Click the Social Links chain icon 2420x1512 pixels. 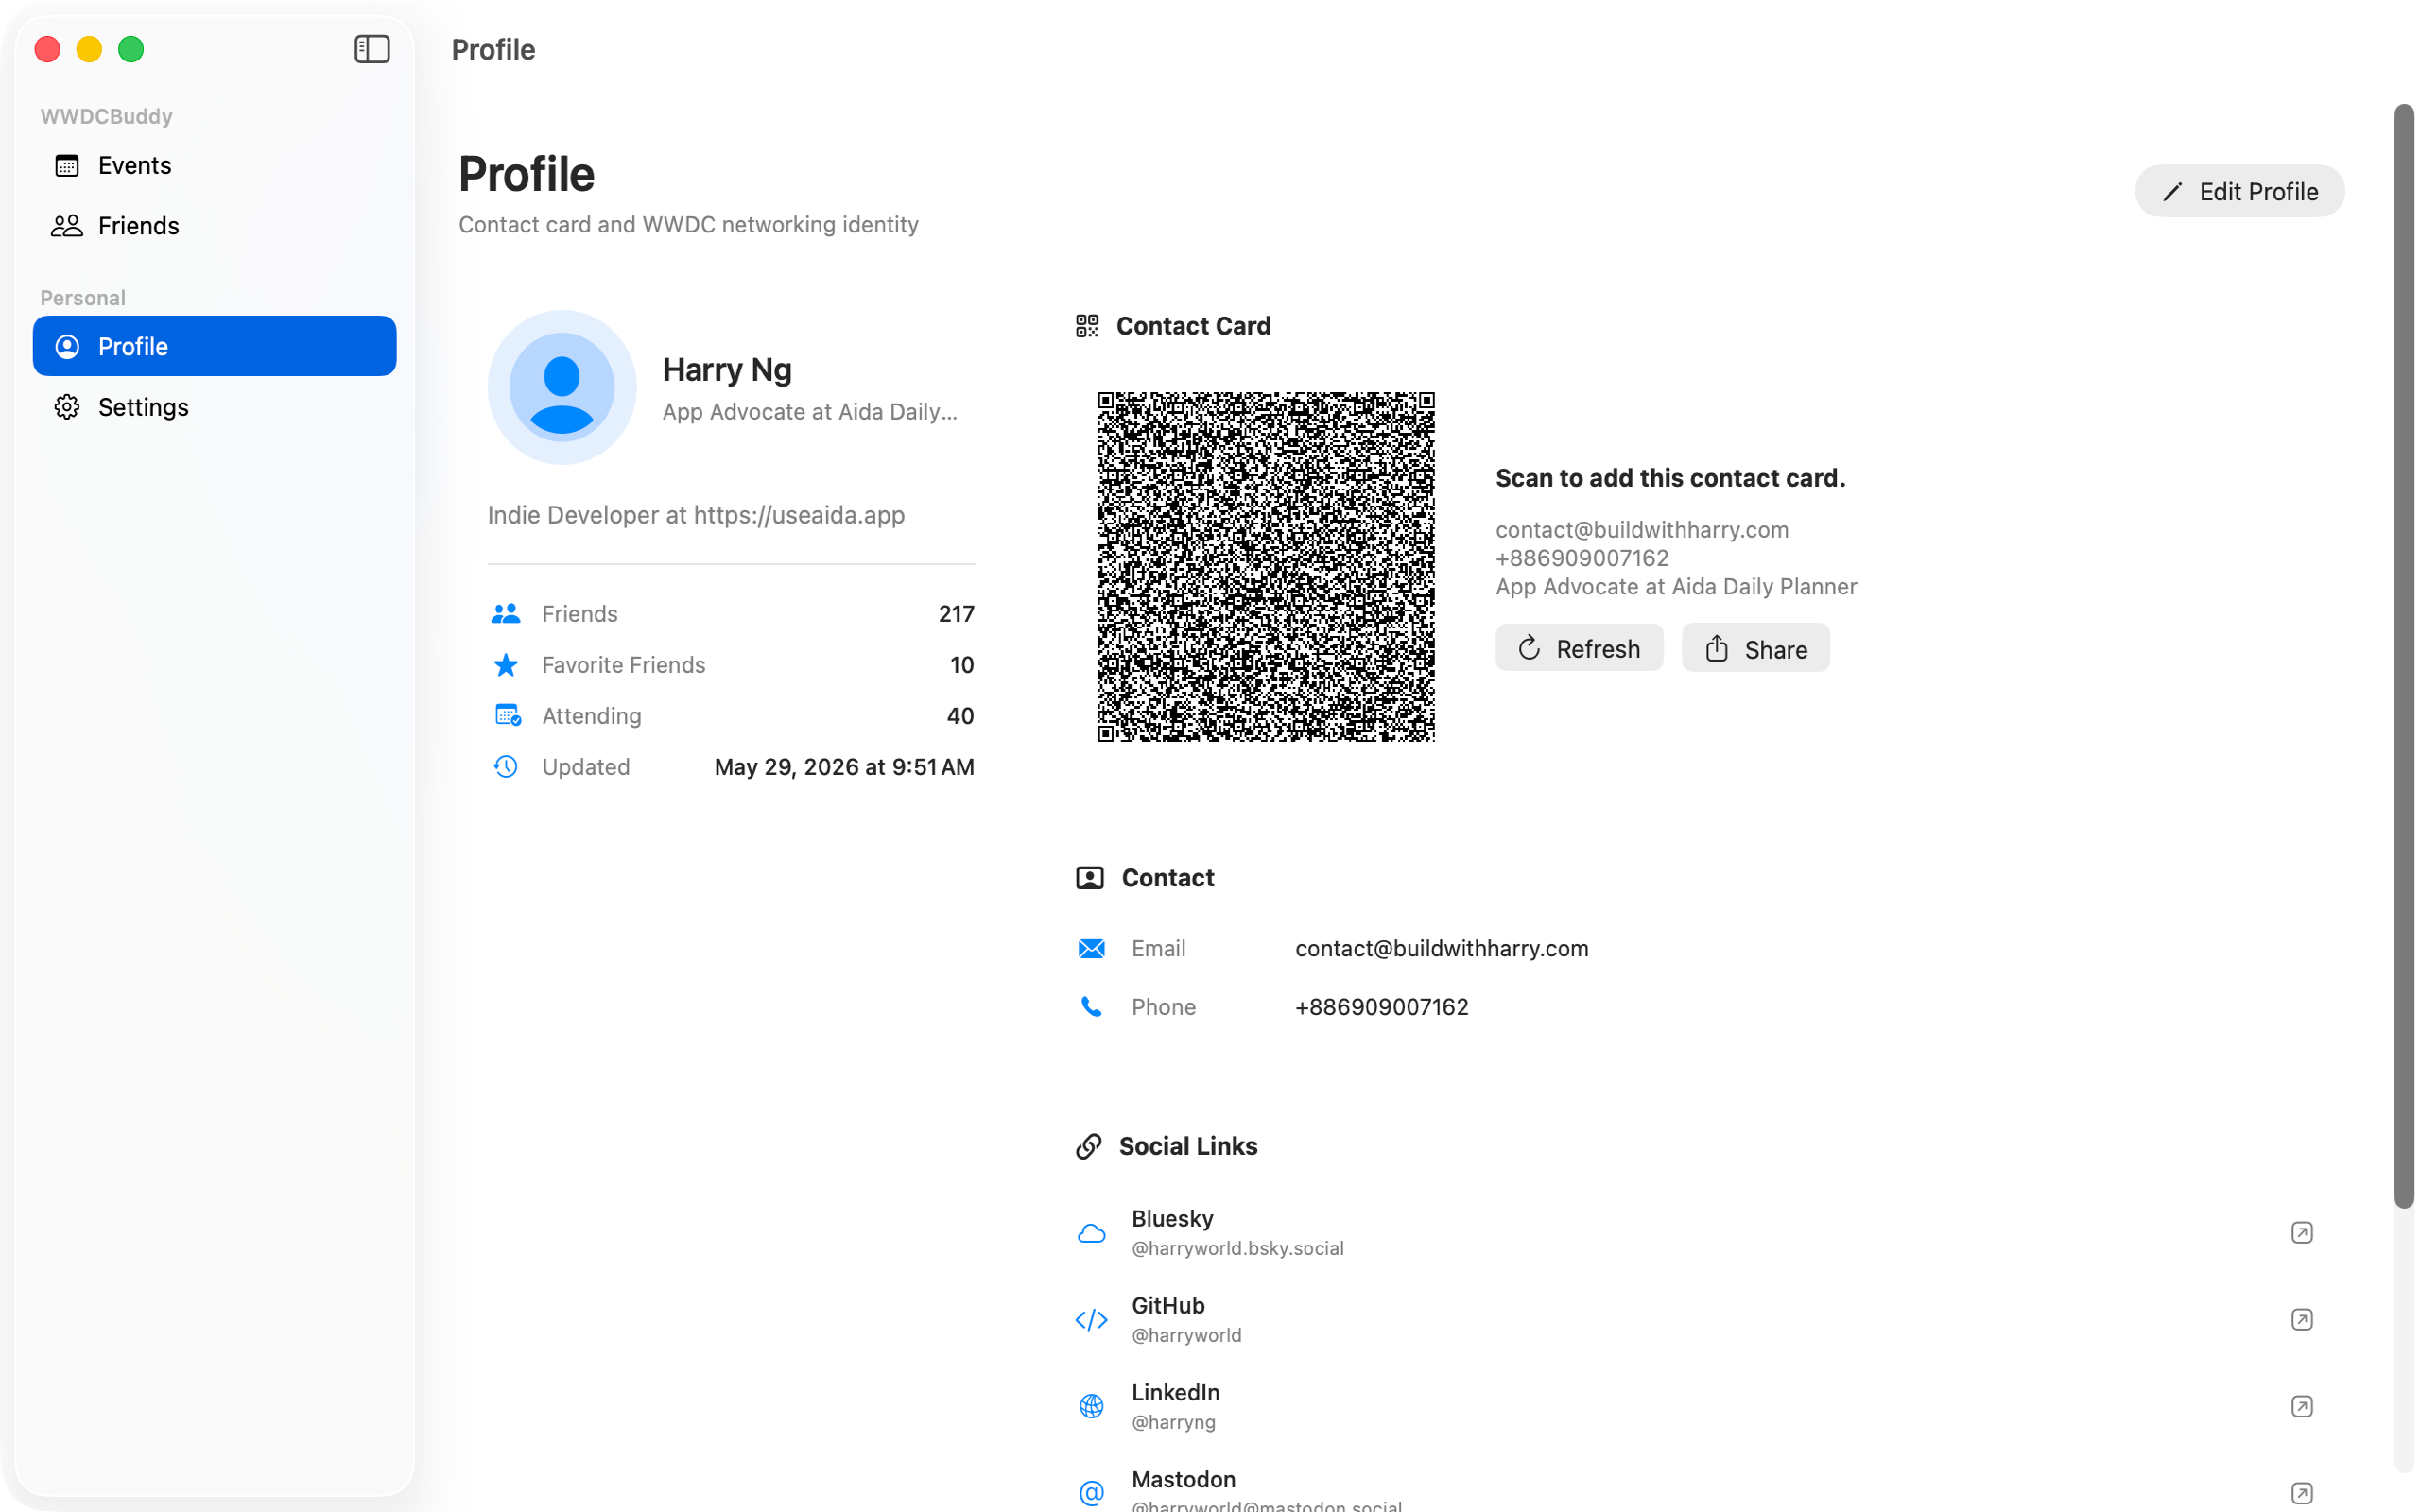coord(1088,1147)
